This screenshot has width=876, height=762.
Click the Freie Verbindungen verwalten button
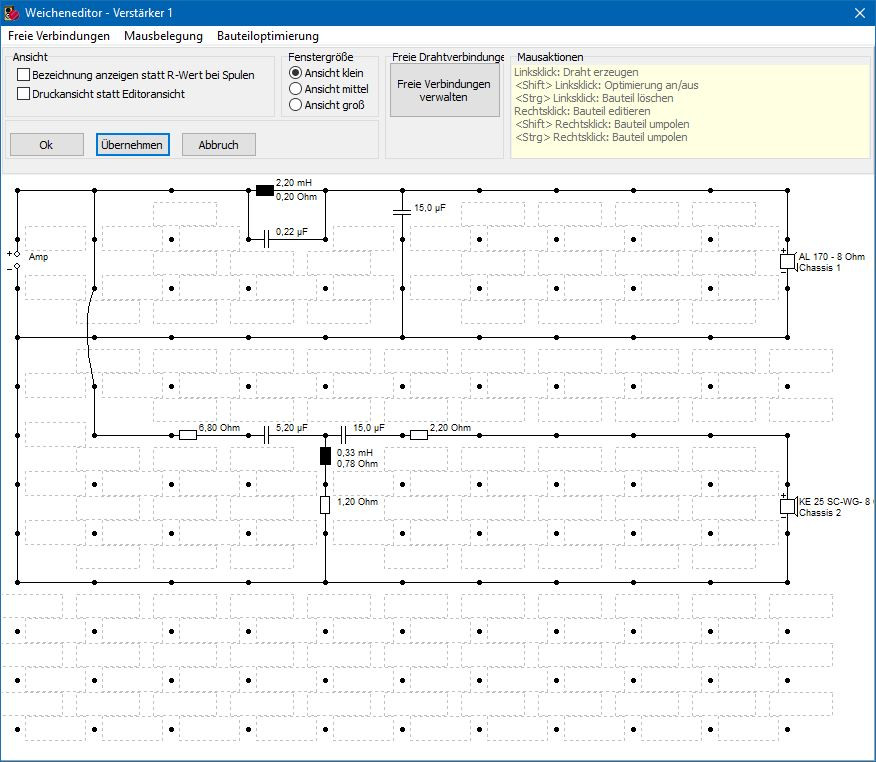click(443, 91)
